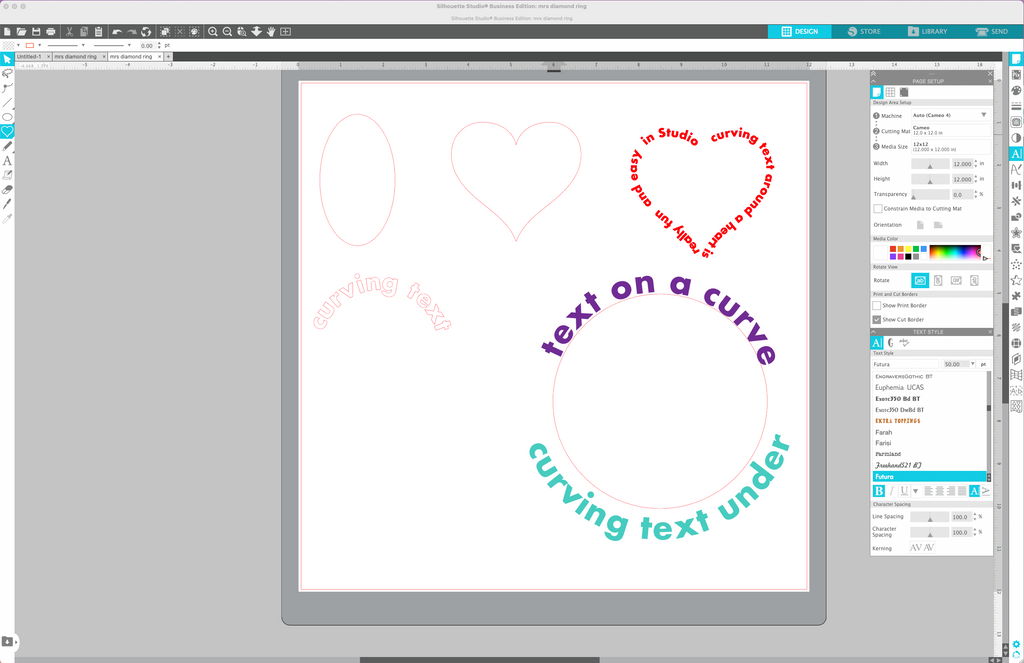Screen dimensions: 1024x663
Task: Open the fill pattern dropdown arrow
Action: tap(18, 46)
